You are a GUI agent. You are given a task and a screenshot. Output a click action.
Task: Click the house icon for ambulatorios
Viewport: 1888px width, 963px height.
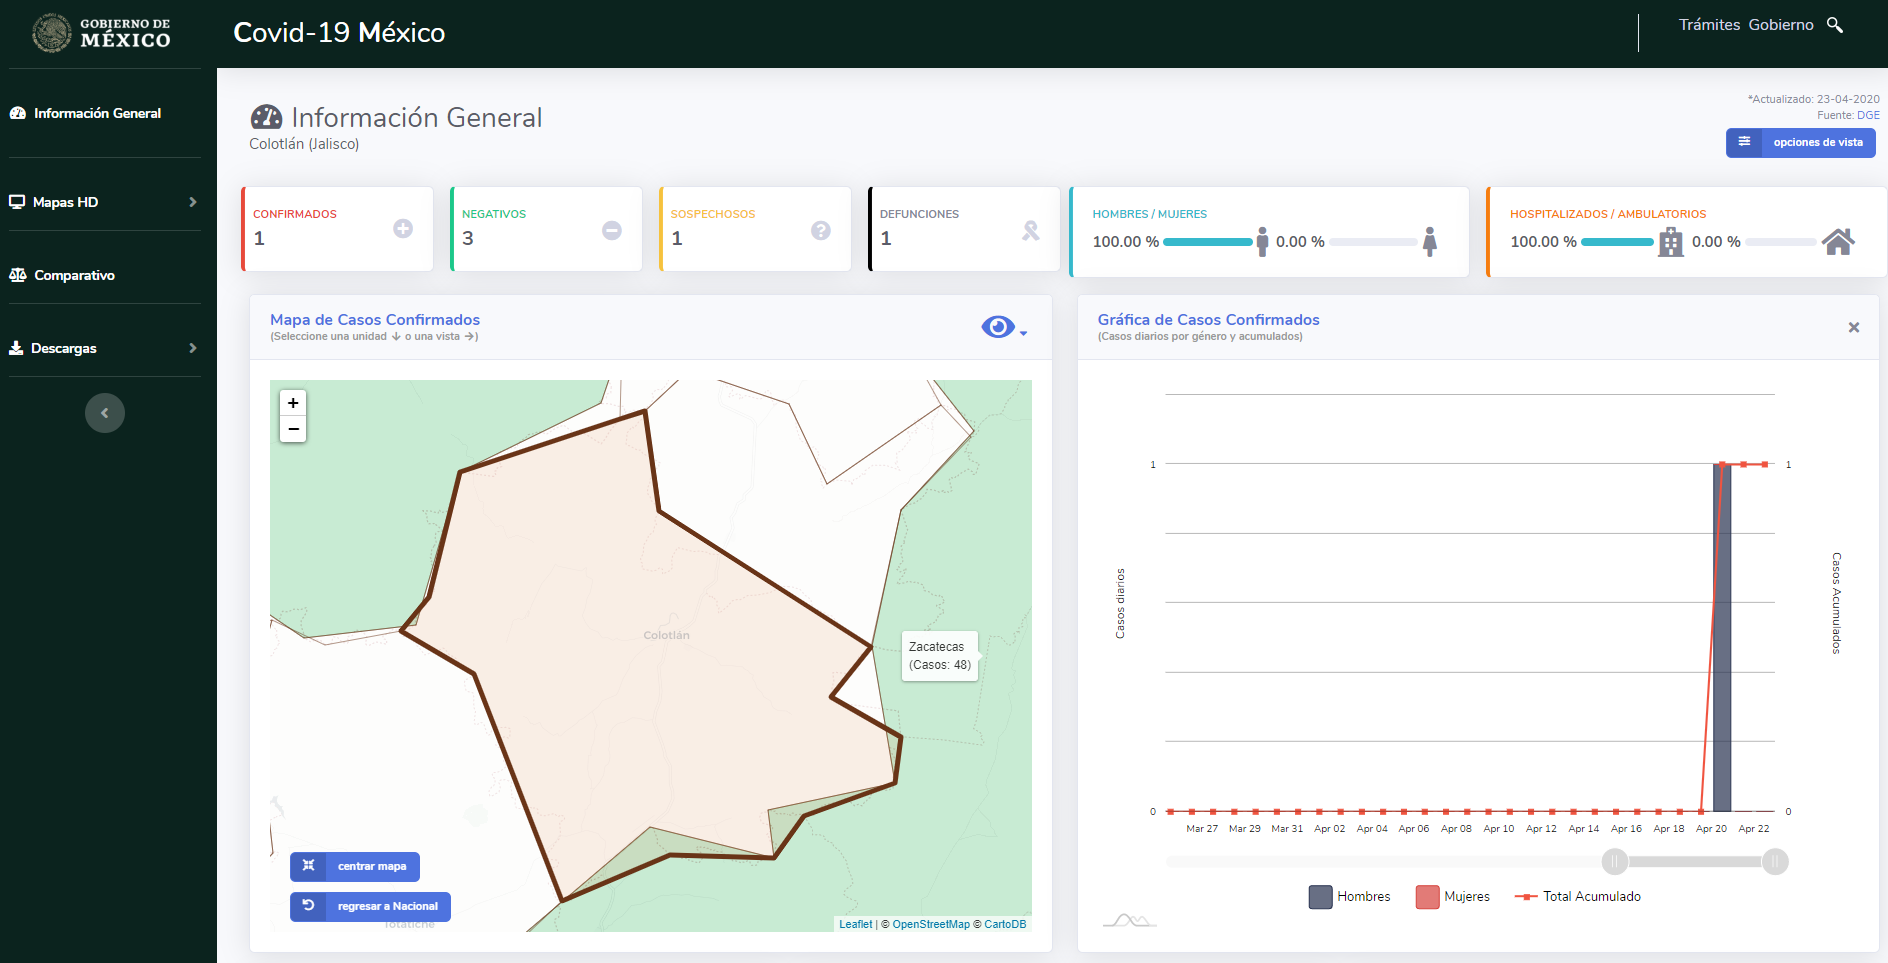point(1838,241)
